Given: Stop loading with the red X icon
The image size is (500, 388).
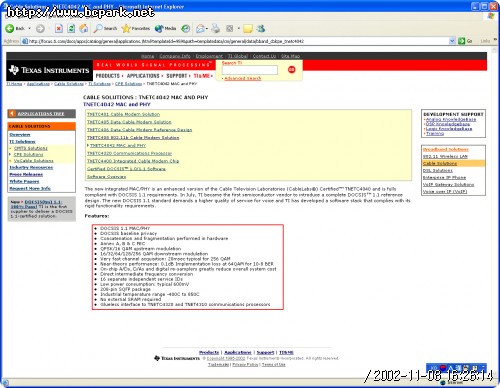Looking at the screenshot, I should click(x=59, y=29).
